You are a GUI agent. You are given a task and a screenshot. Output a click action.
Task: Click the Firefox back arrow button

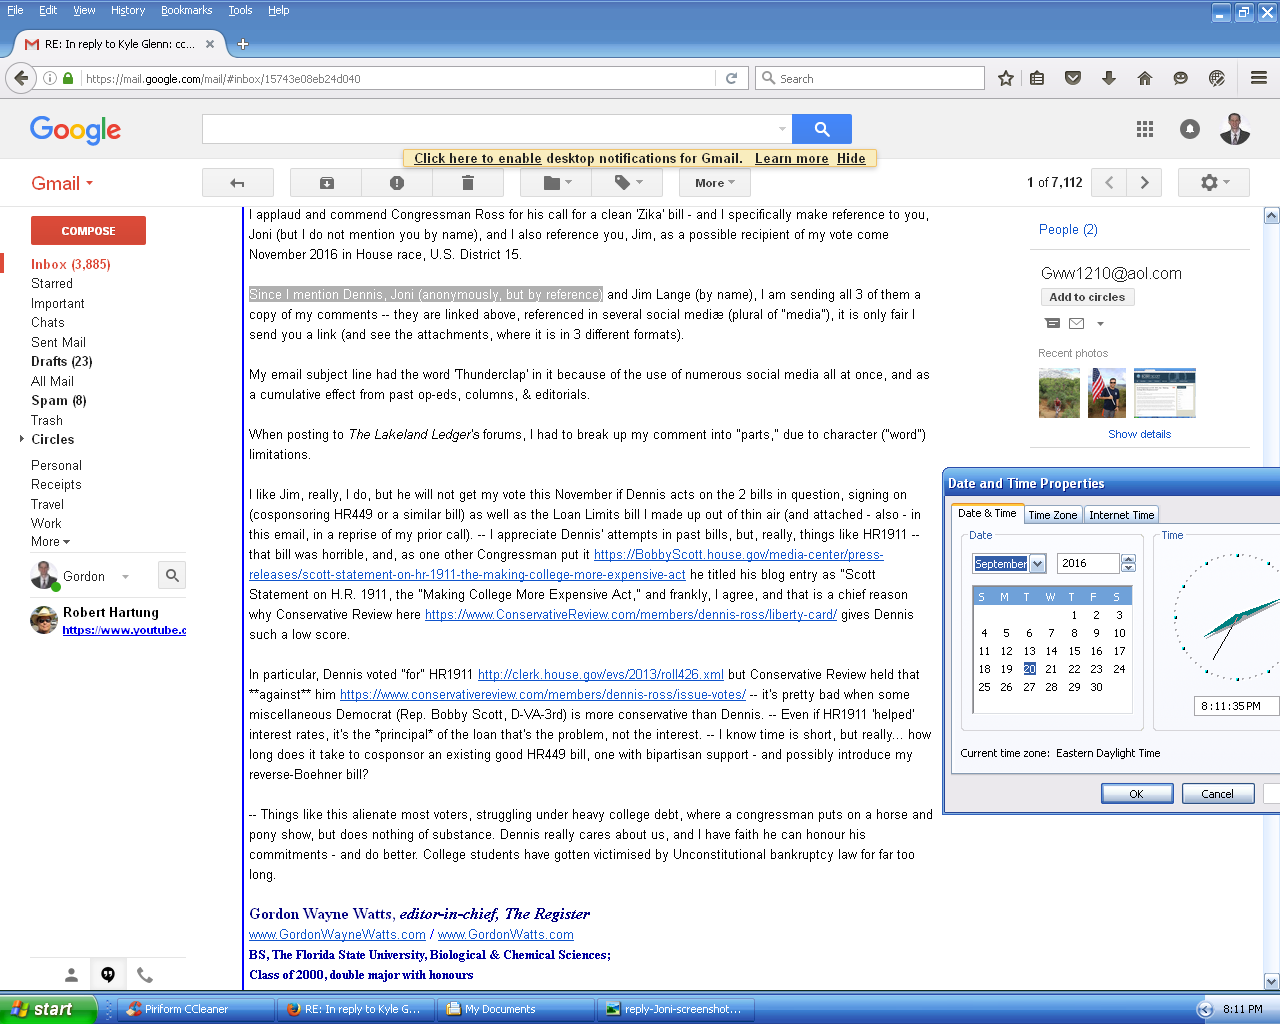coord(21,78)
